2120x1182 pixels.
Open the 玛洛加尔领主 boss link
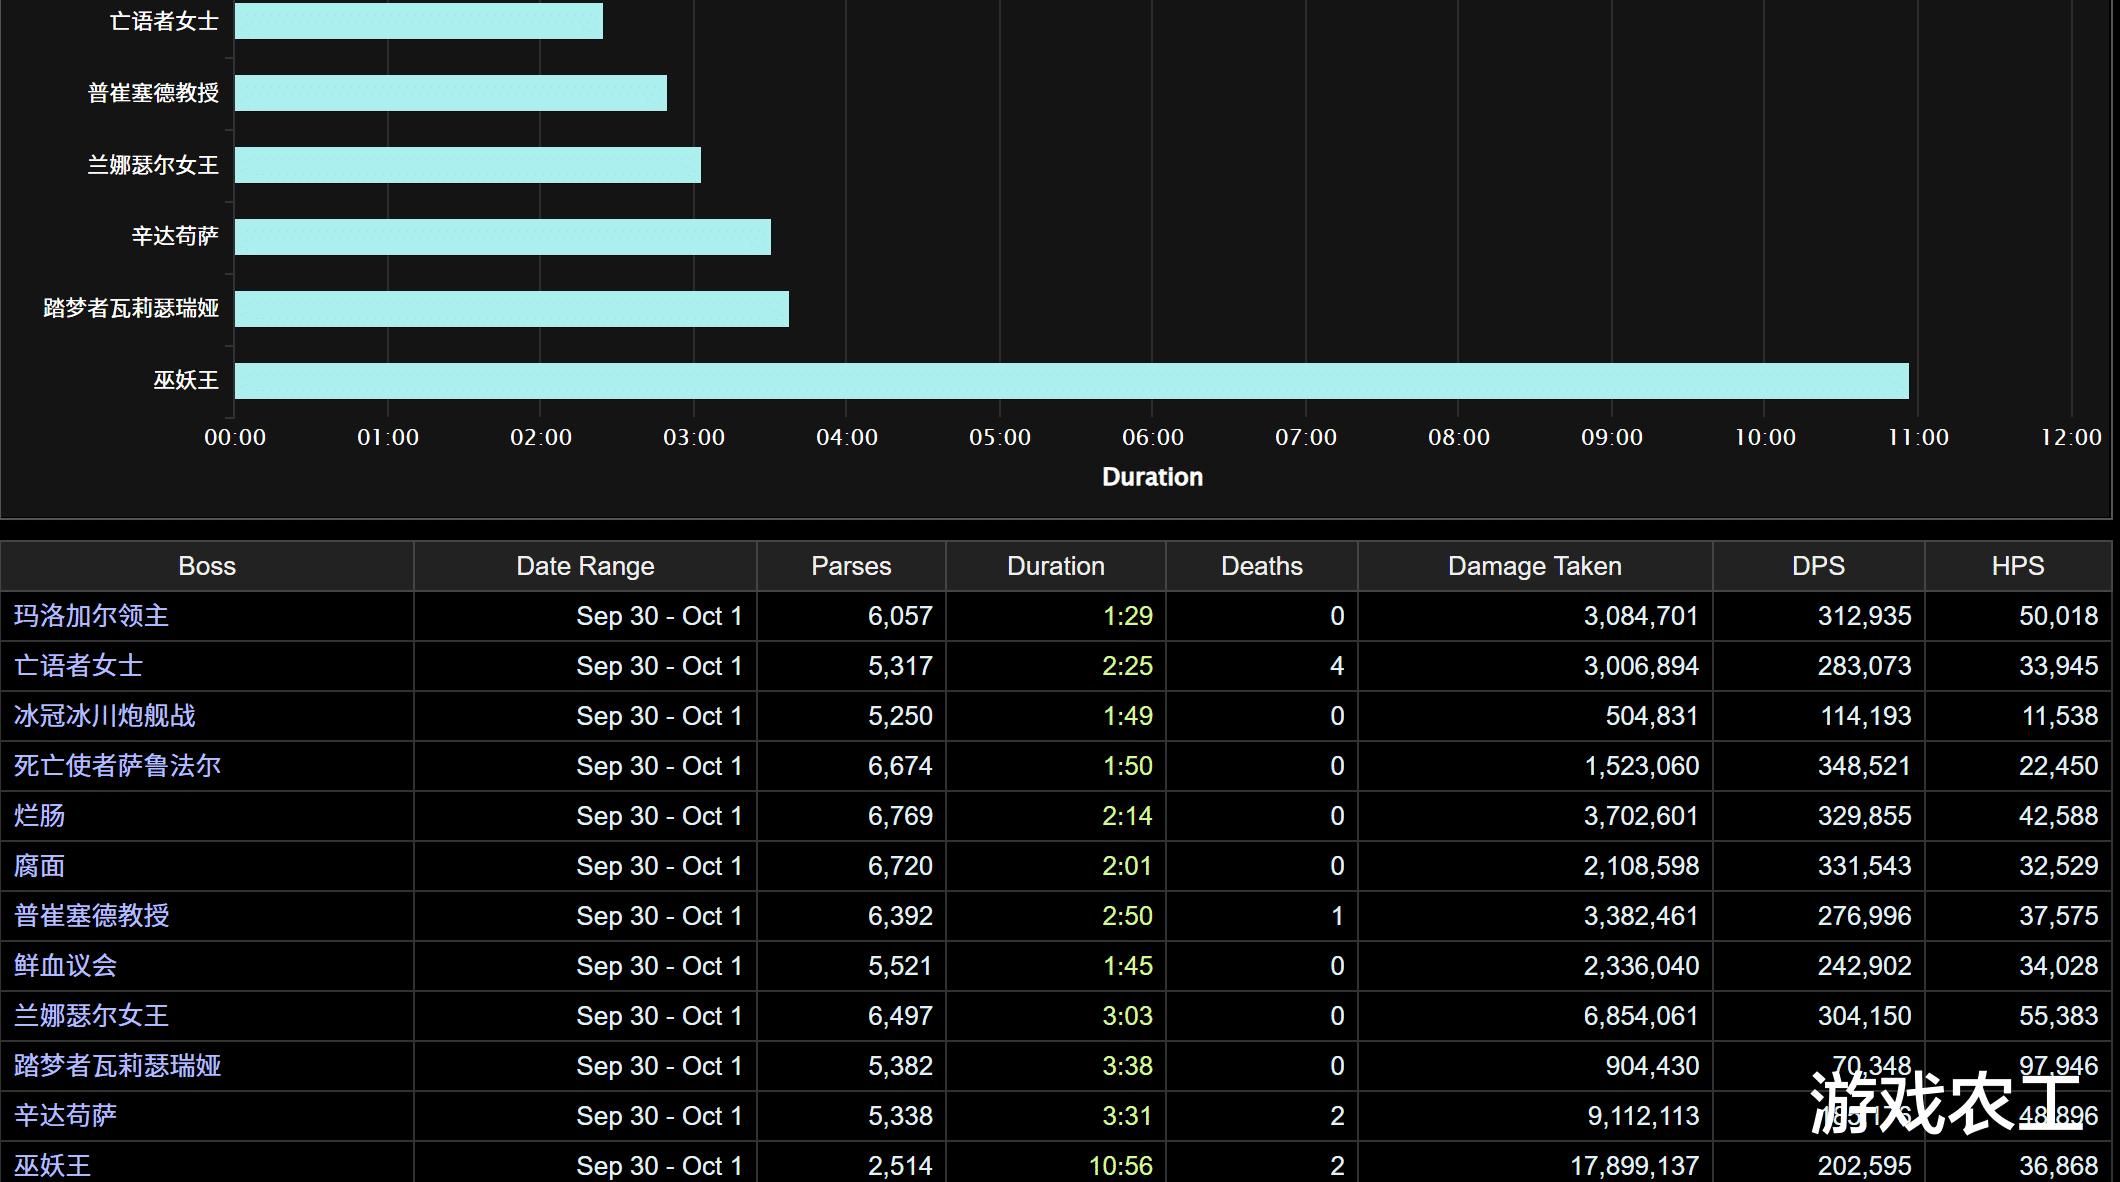coord(91,616)
